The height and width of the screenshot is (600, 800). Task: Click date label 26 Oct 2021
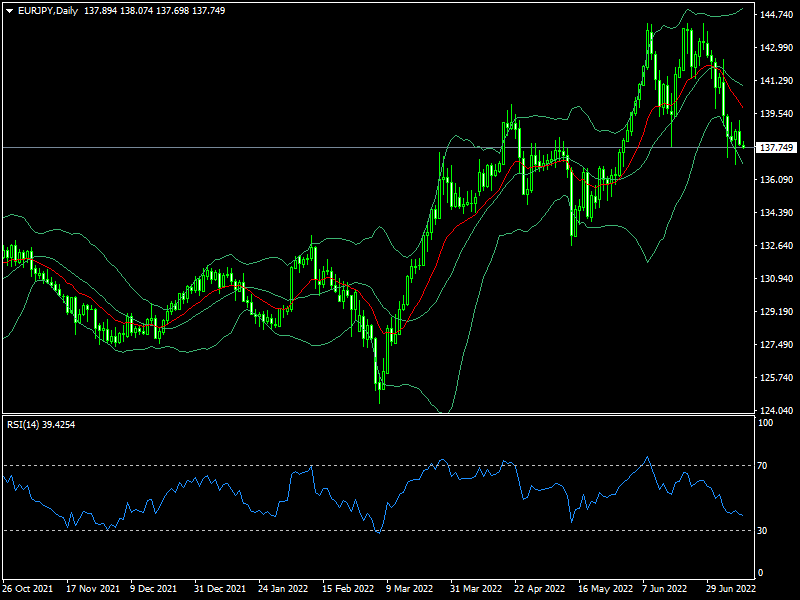pyautogui.click(x=28, y=588)
